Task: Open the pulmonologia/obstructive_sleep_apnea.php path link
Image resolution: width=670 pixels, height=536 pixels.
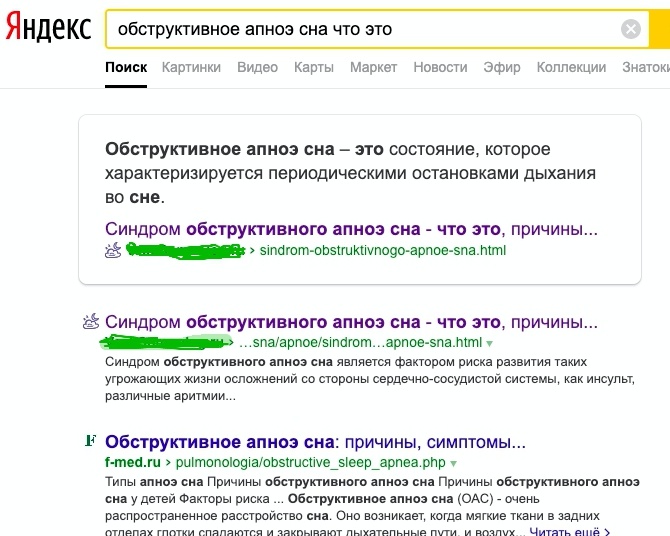Action: click(x=311, y=462)
